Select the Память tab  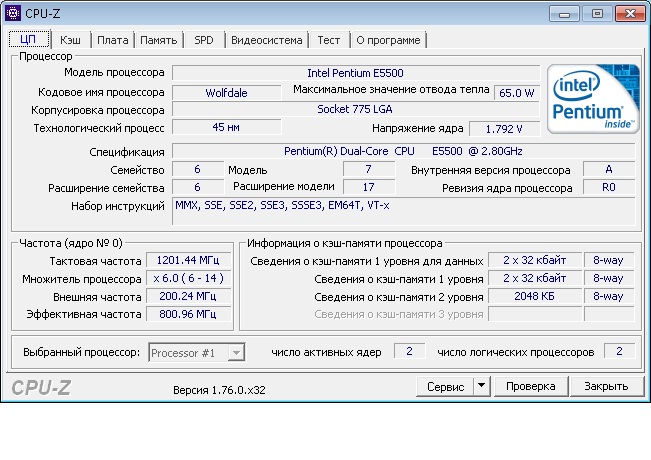pos(159,40)
